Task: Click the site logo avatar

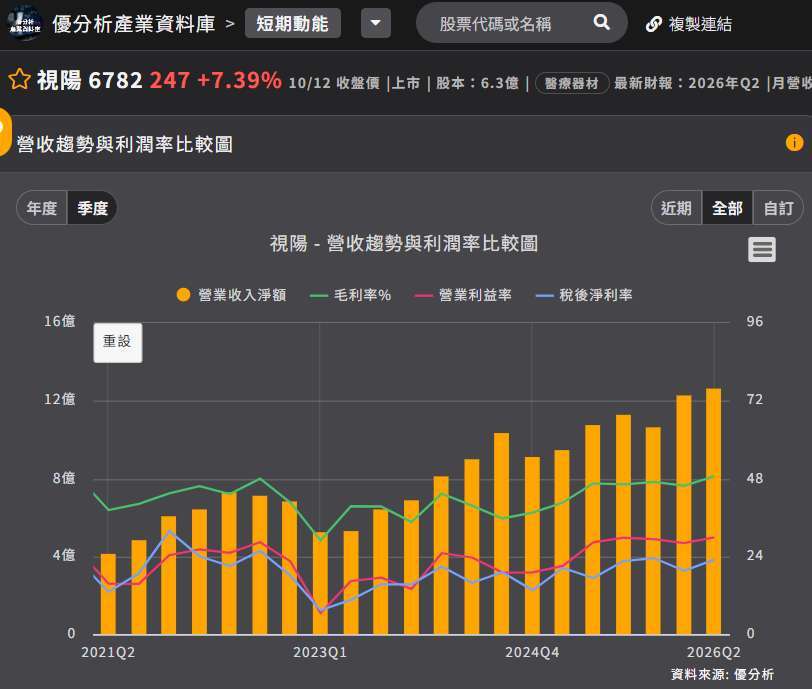Action: [x=24, y=23]
